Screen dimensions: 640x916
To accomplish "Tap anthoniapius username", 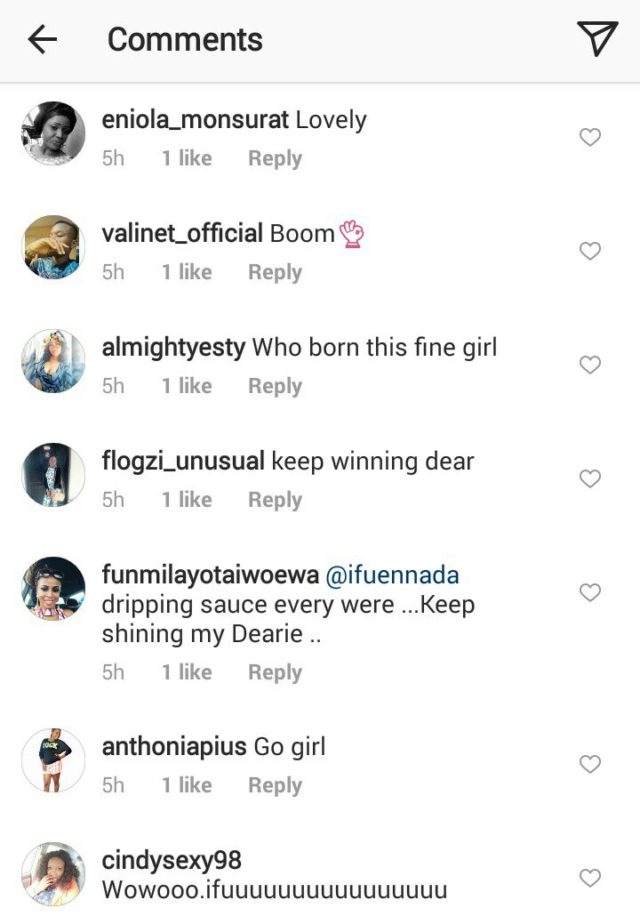I will pyautogui.click(x=174, y=747).
